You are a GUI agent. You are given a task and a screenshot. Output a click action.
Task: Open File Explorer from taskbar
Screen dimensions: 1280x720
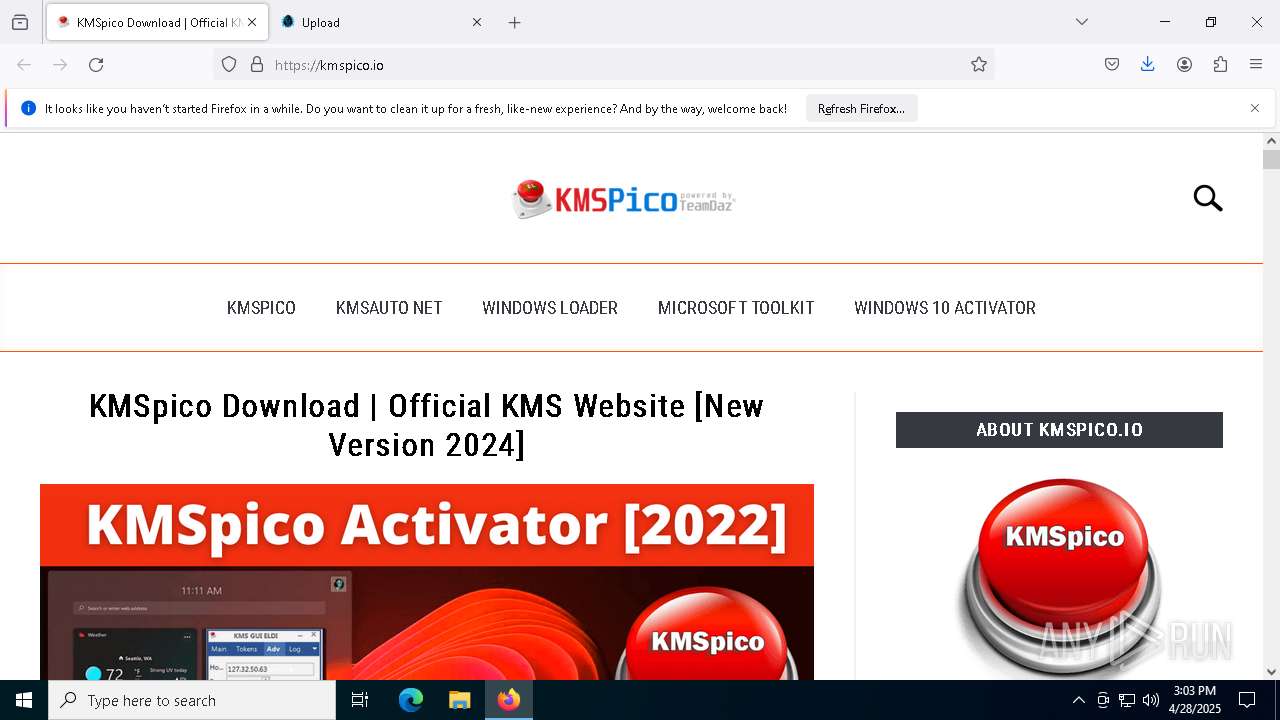click(459, 700)
